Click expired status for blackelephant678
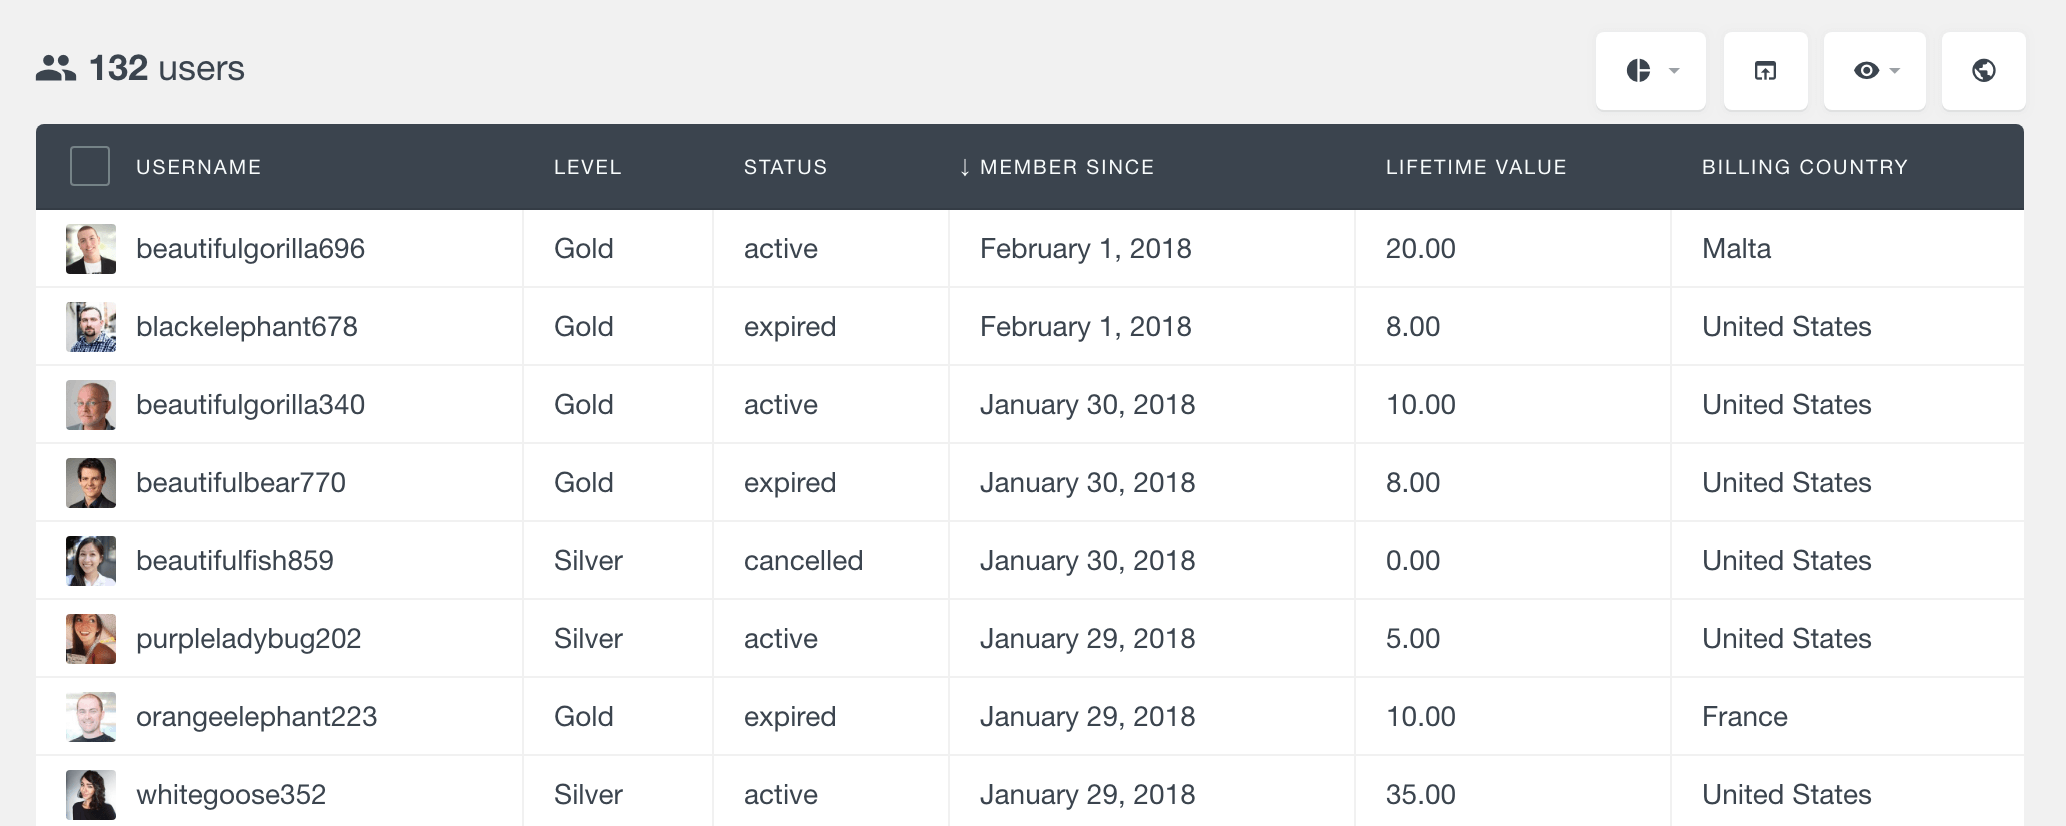The image size is (2066, 826). (790, 327)
